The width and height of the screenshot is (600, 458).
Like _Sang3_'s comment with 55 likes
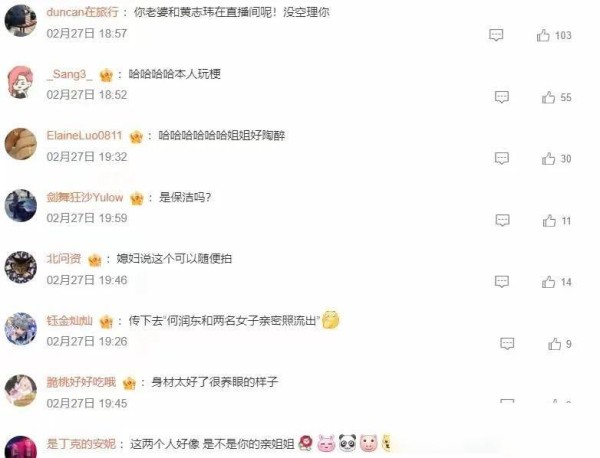pos(548,97)
